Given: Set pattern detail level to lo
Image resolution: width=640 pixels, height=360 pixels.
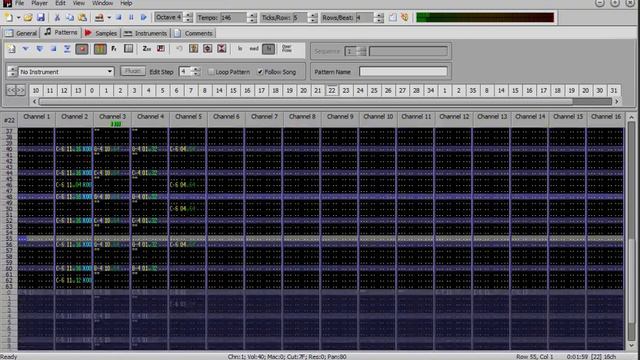Looking at the screenshot, I should [240, 49].
